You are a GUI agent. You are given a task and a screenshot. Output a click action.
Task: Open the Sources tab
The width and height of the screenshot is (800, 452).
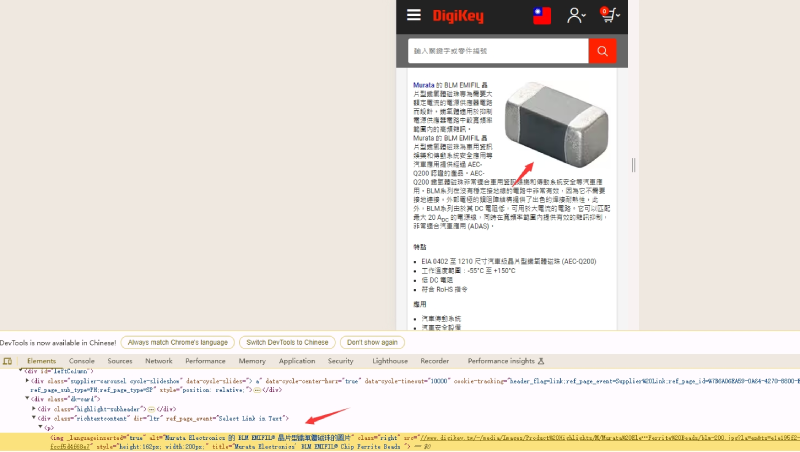click(x=120, y=361)
